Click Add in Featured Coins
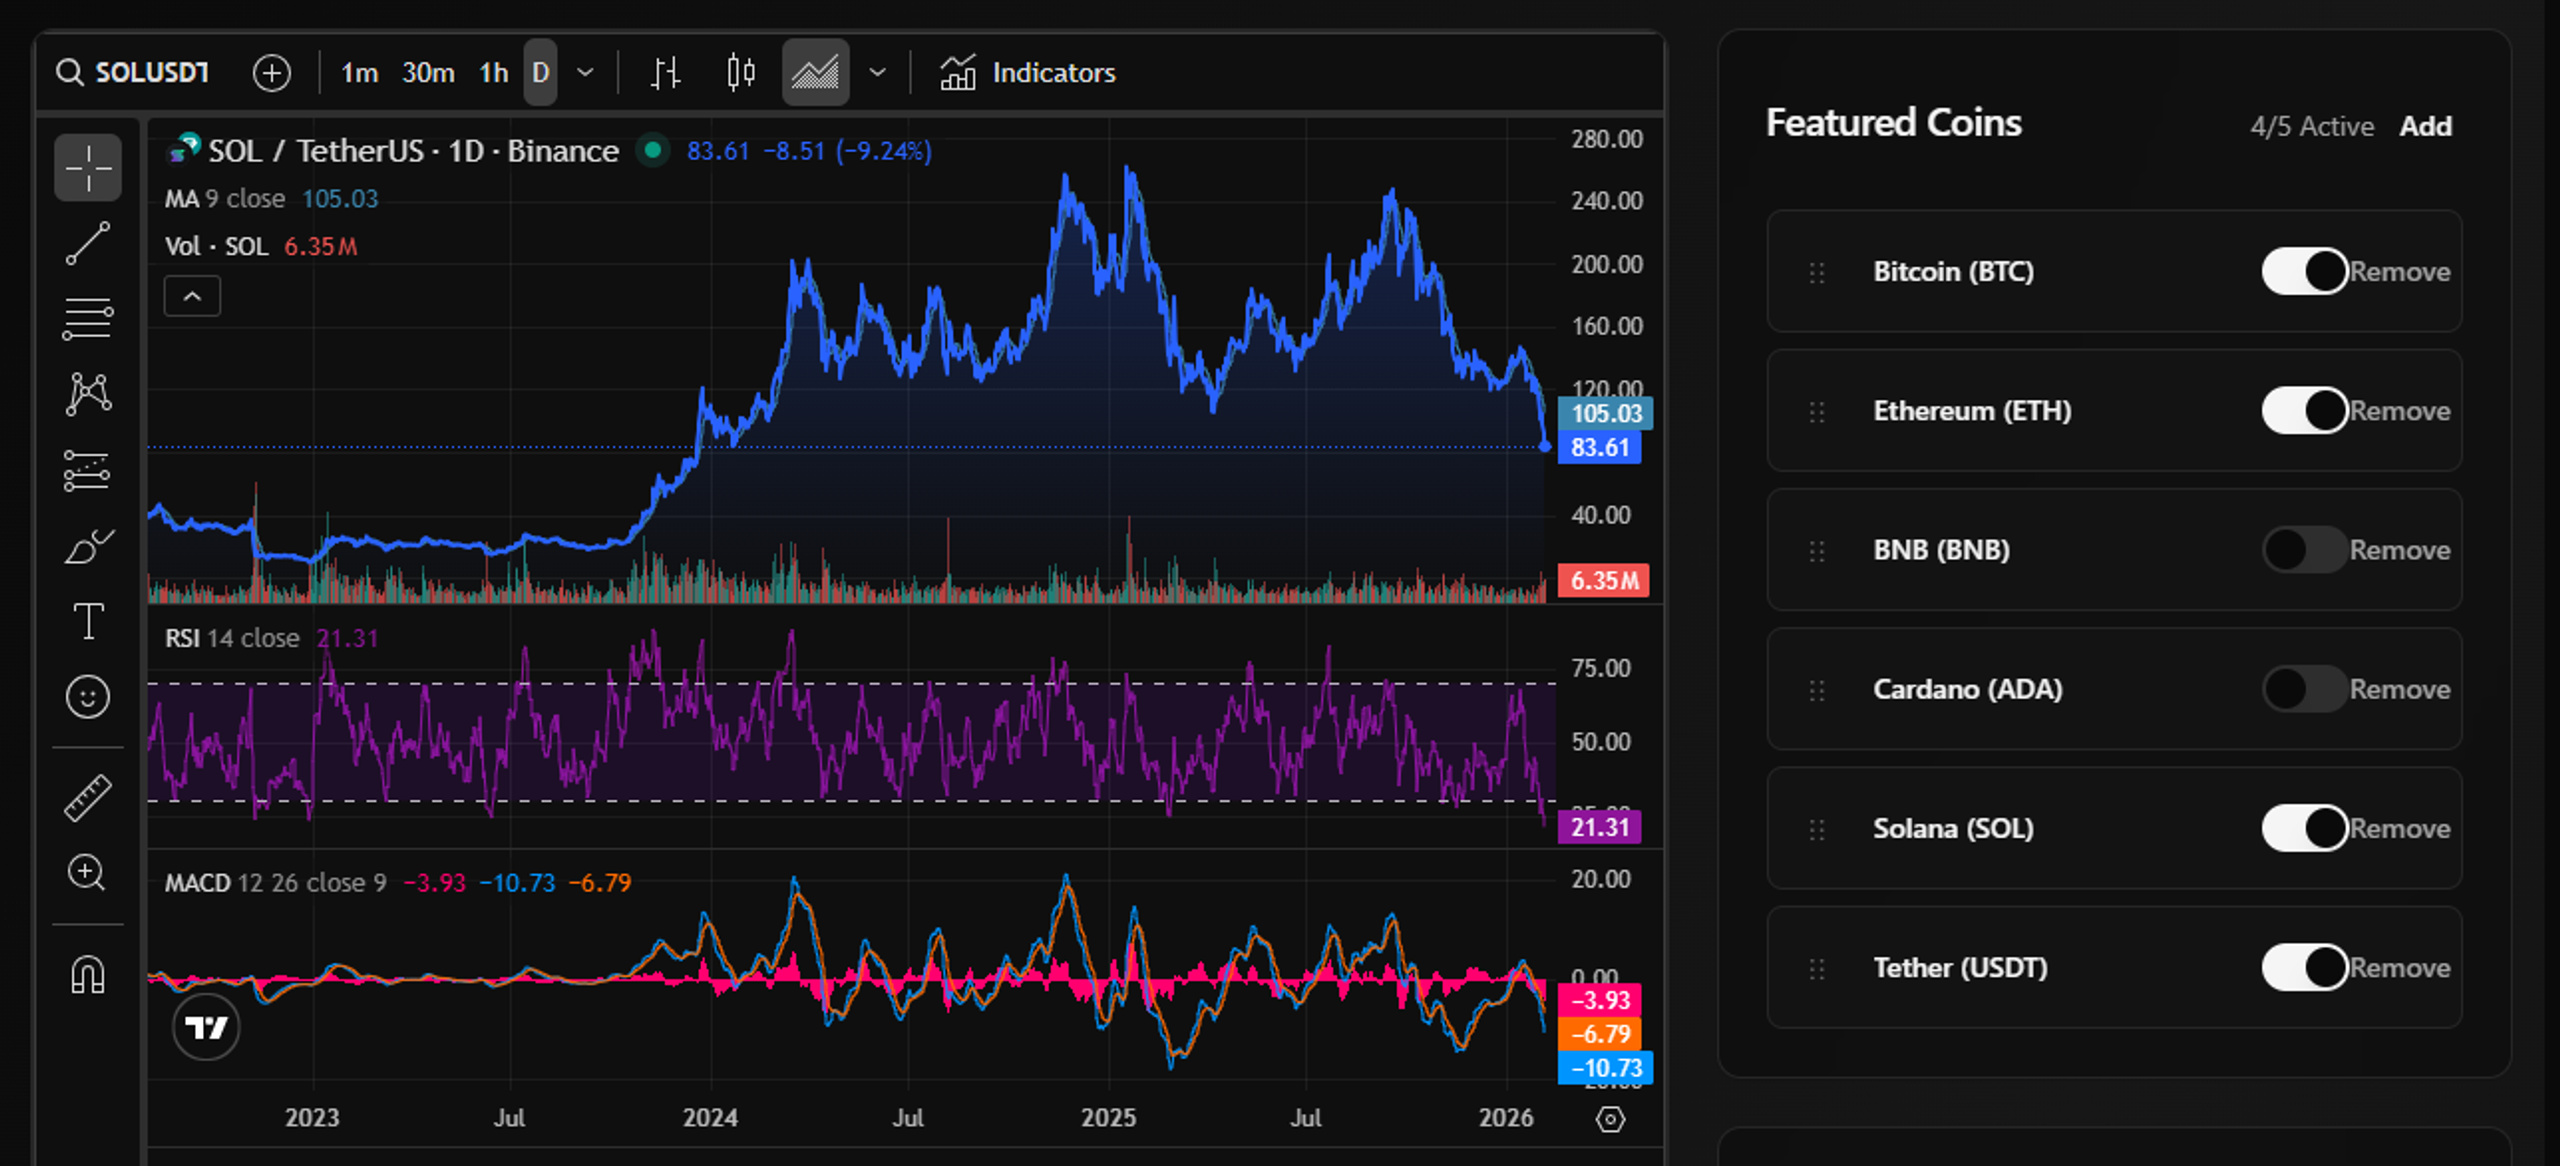 [2426, 126]
